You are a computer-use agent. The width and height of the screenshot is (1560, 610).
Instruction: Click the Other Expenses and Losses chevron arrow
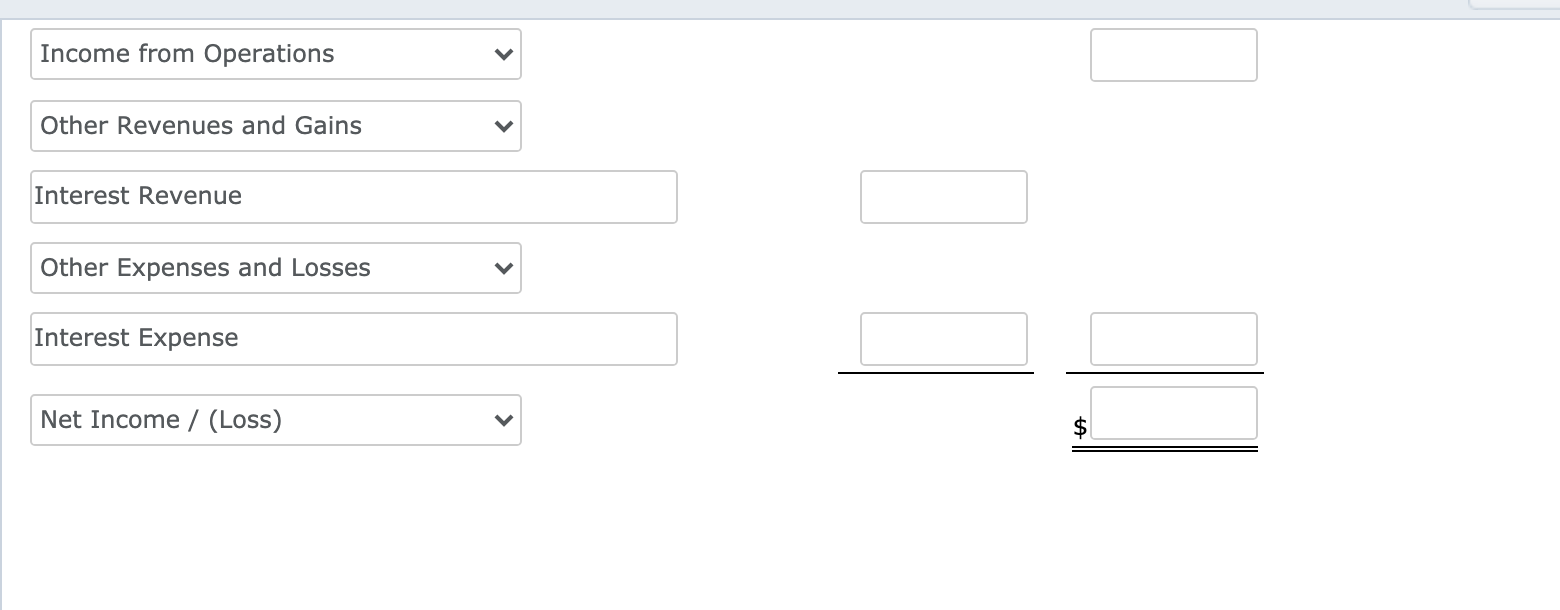pos(504,268)
